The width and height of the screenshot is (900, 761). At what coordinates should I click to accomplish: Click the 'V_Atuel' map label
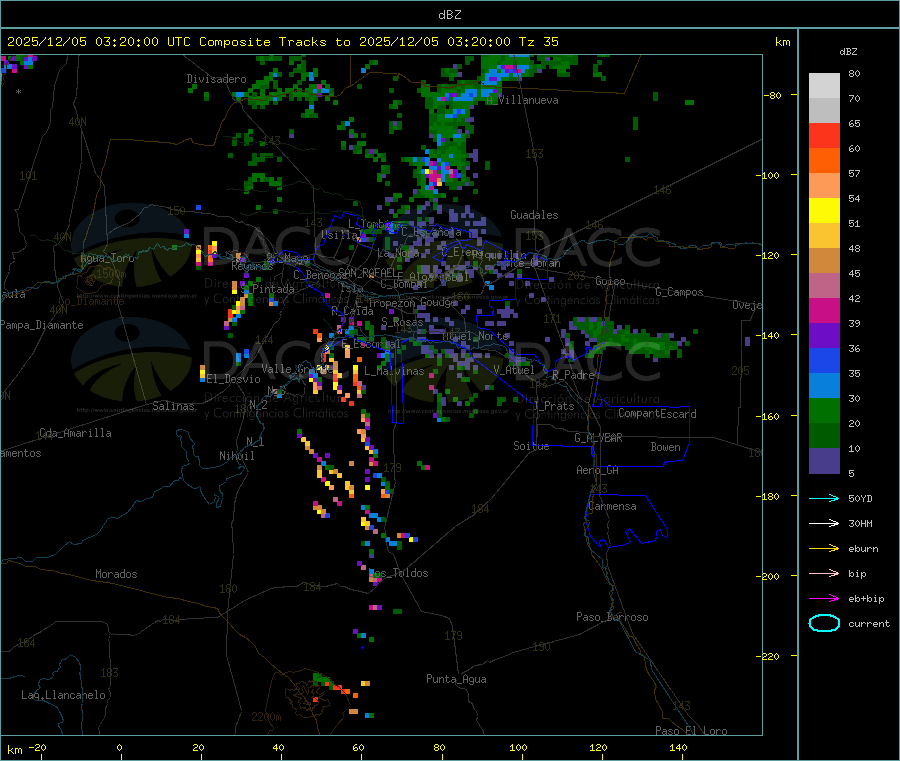click(514, 370)
